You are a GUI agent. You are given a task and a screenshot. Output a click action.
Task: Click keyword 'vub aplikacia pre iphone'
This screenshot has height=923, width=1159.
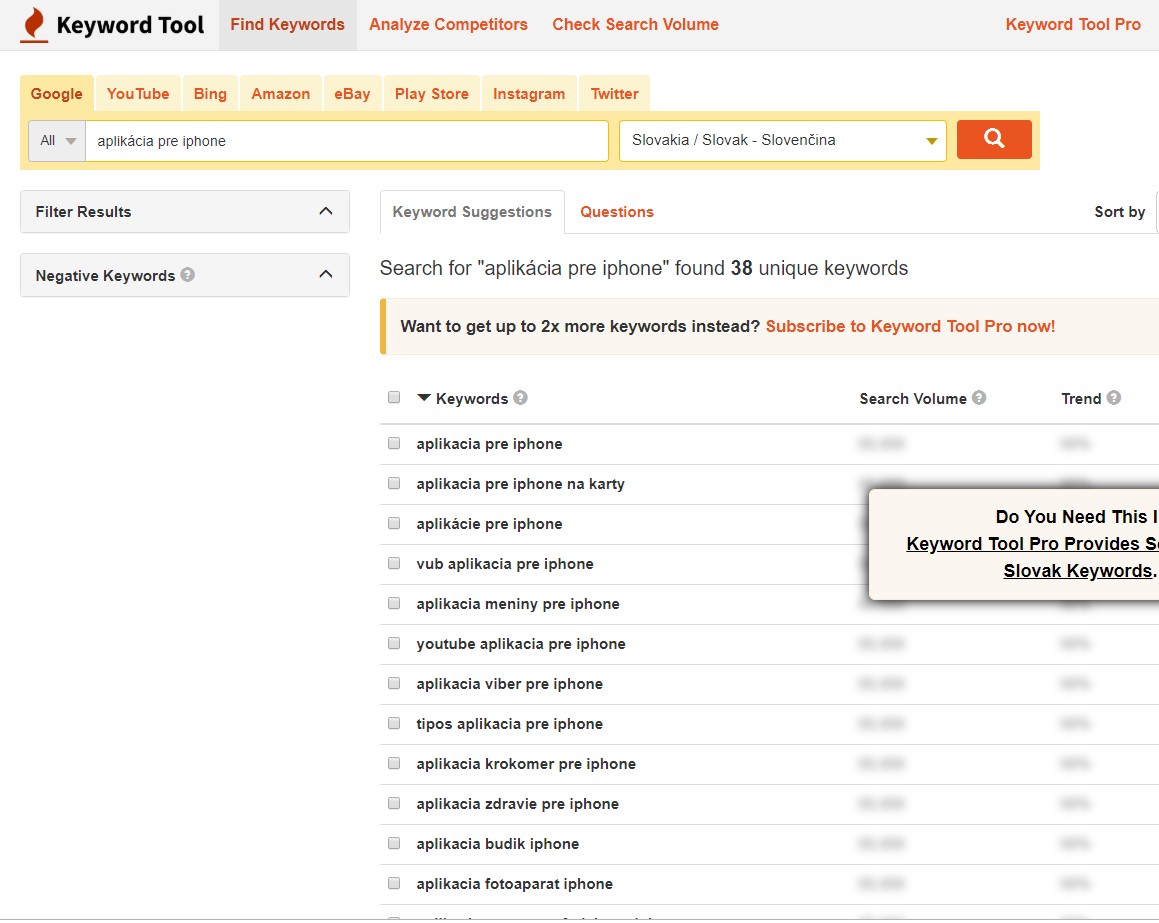(x=505, y=564)
